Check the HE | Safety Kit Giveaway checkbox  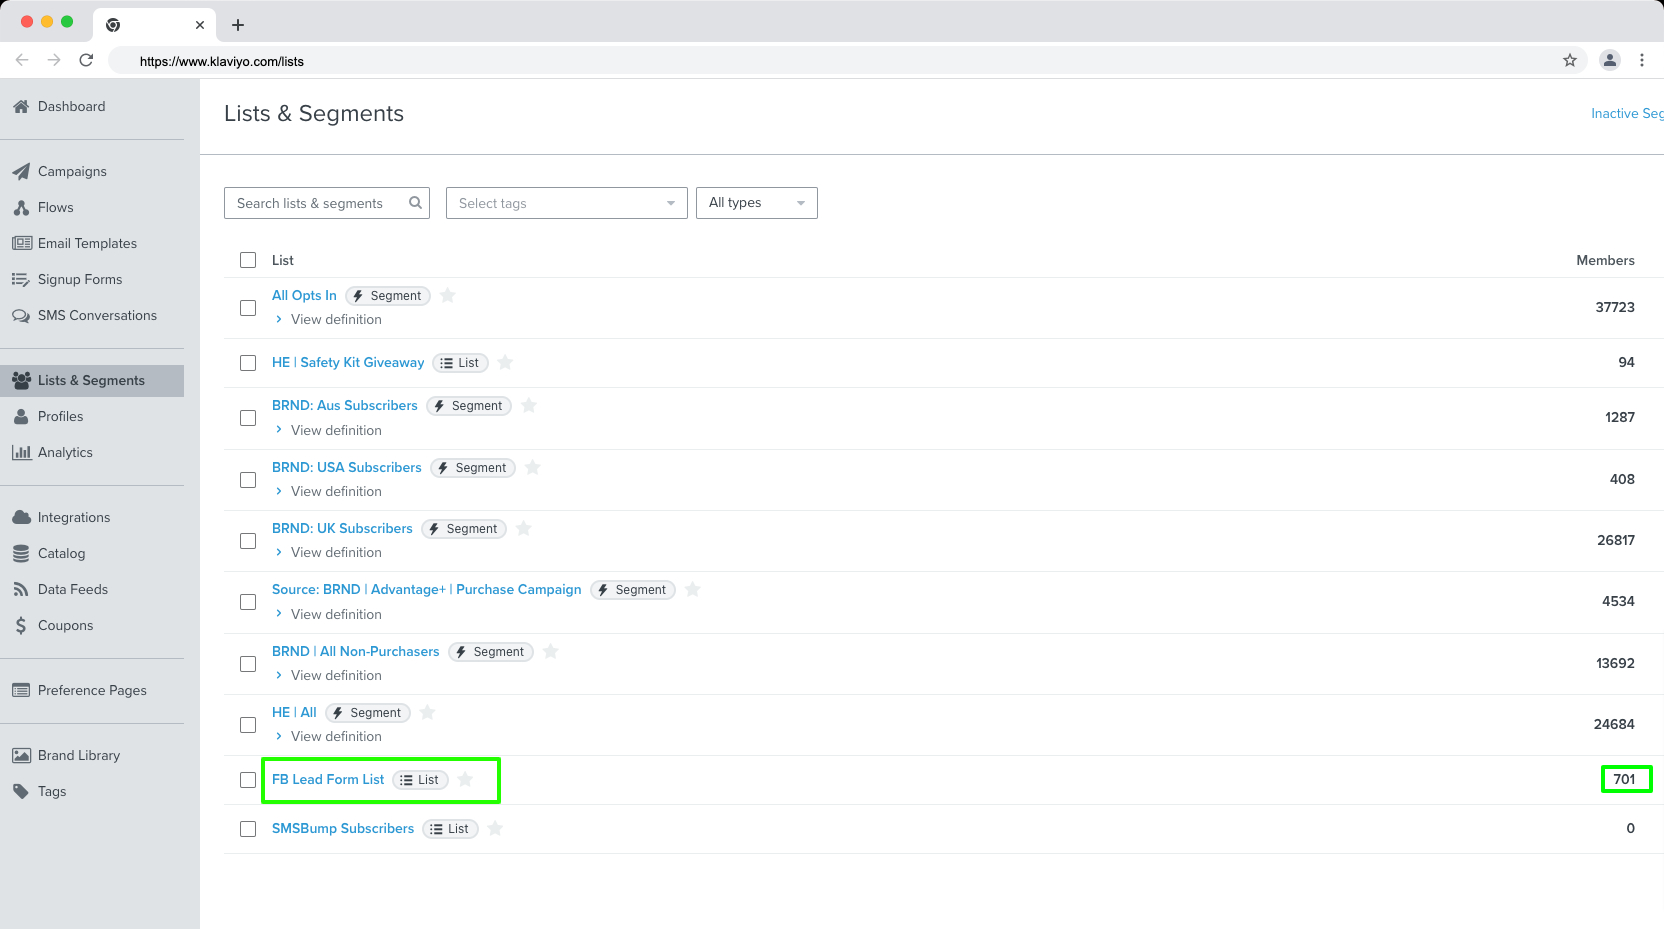(248, 363)
